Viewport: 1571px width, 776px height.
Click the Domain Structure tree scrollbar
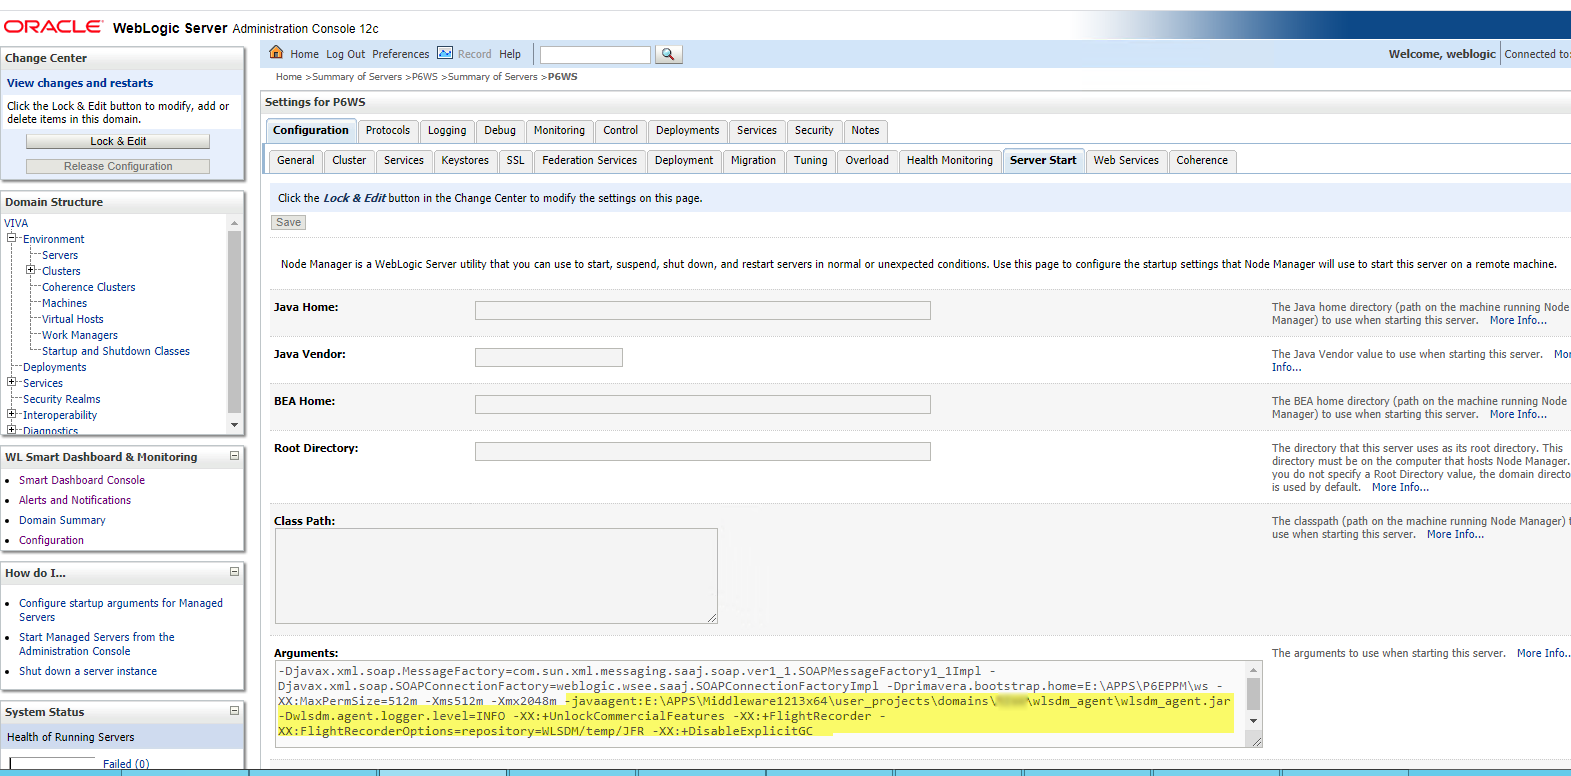[x=235, y=323]
